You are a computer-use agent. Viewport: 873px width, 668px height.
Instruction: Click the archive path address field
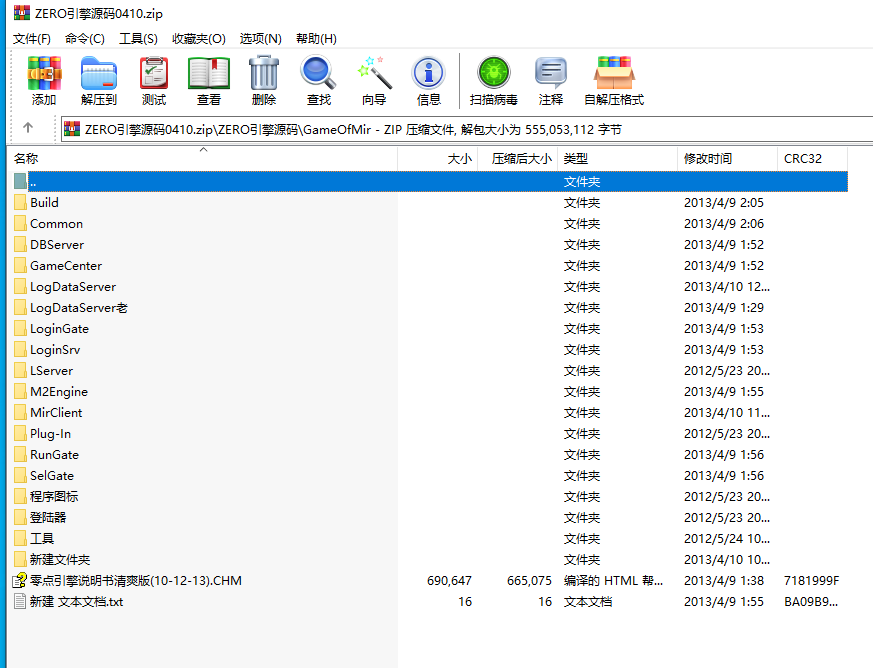[x=467, y=129]
